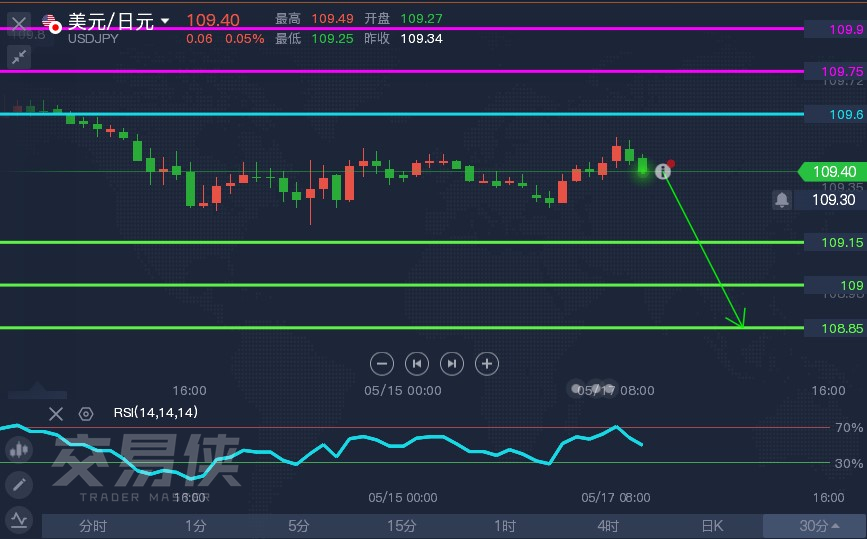Screen dimensions: 867x539
Task: Click the 30% RSI oversold label
Action: pos(849,463)
